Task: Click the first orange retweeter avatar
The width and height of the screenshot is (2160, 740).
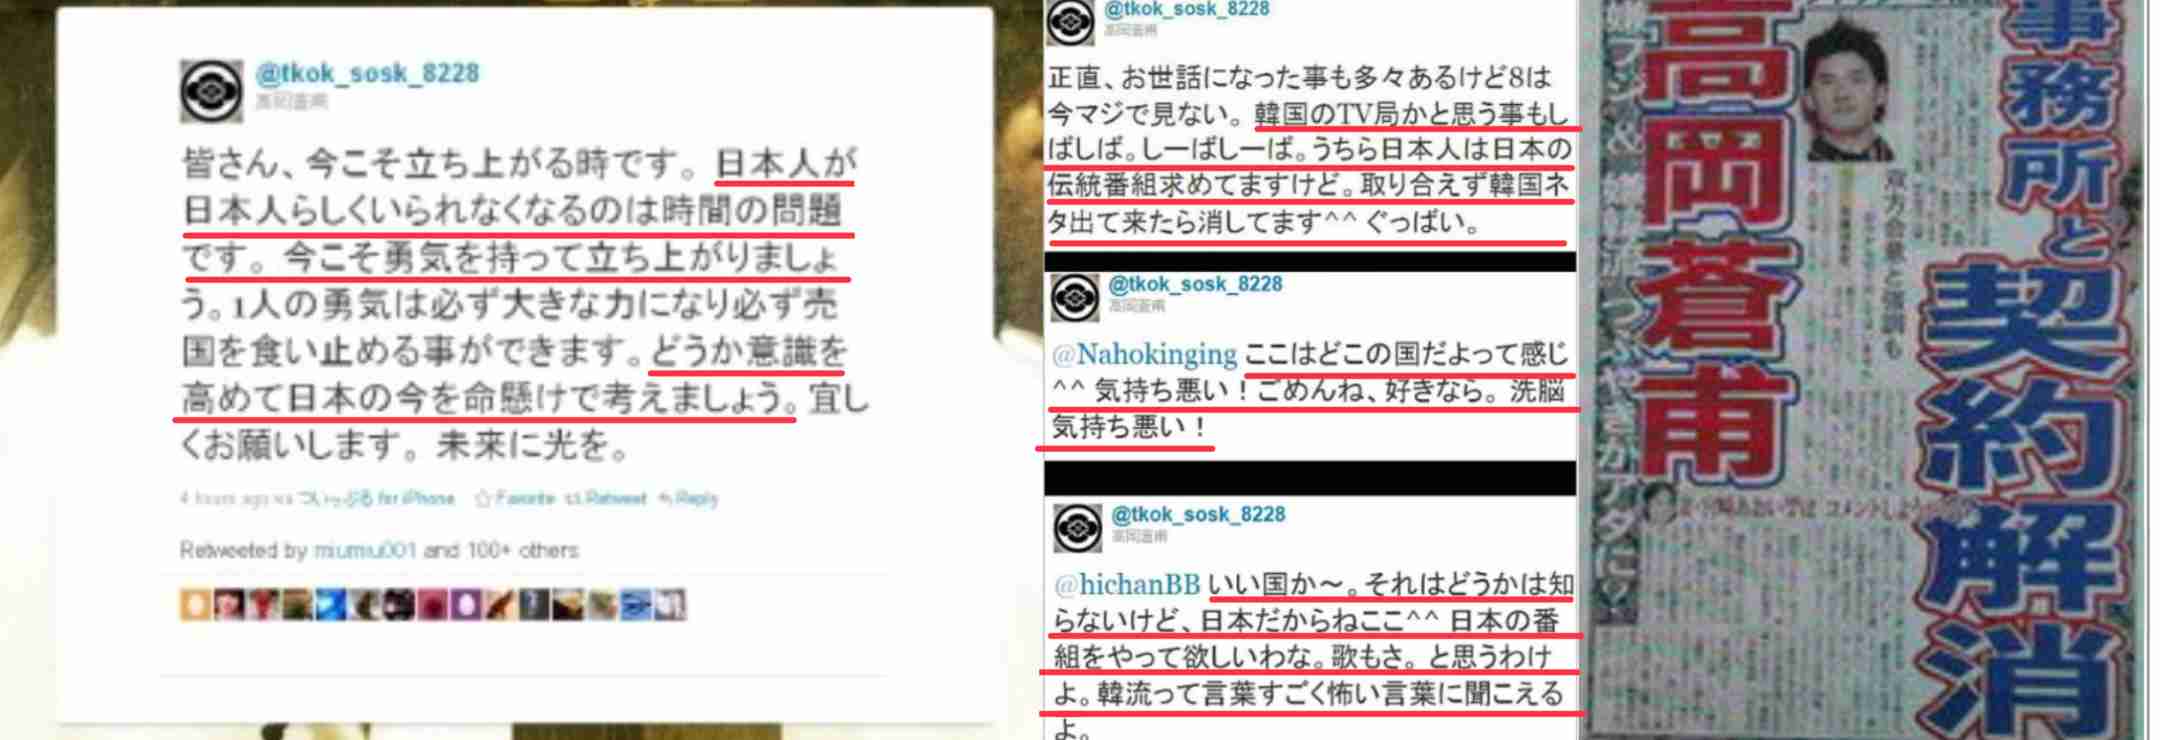Action: point(196,604)
